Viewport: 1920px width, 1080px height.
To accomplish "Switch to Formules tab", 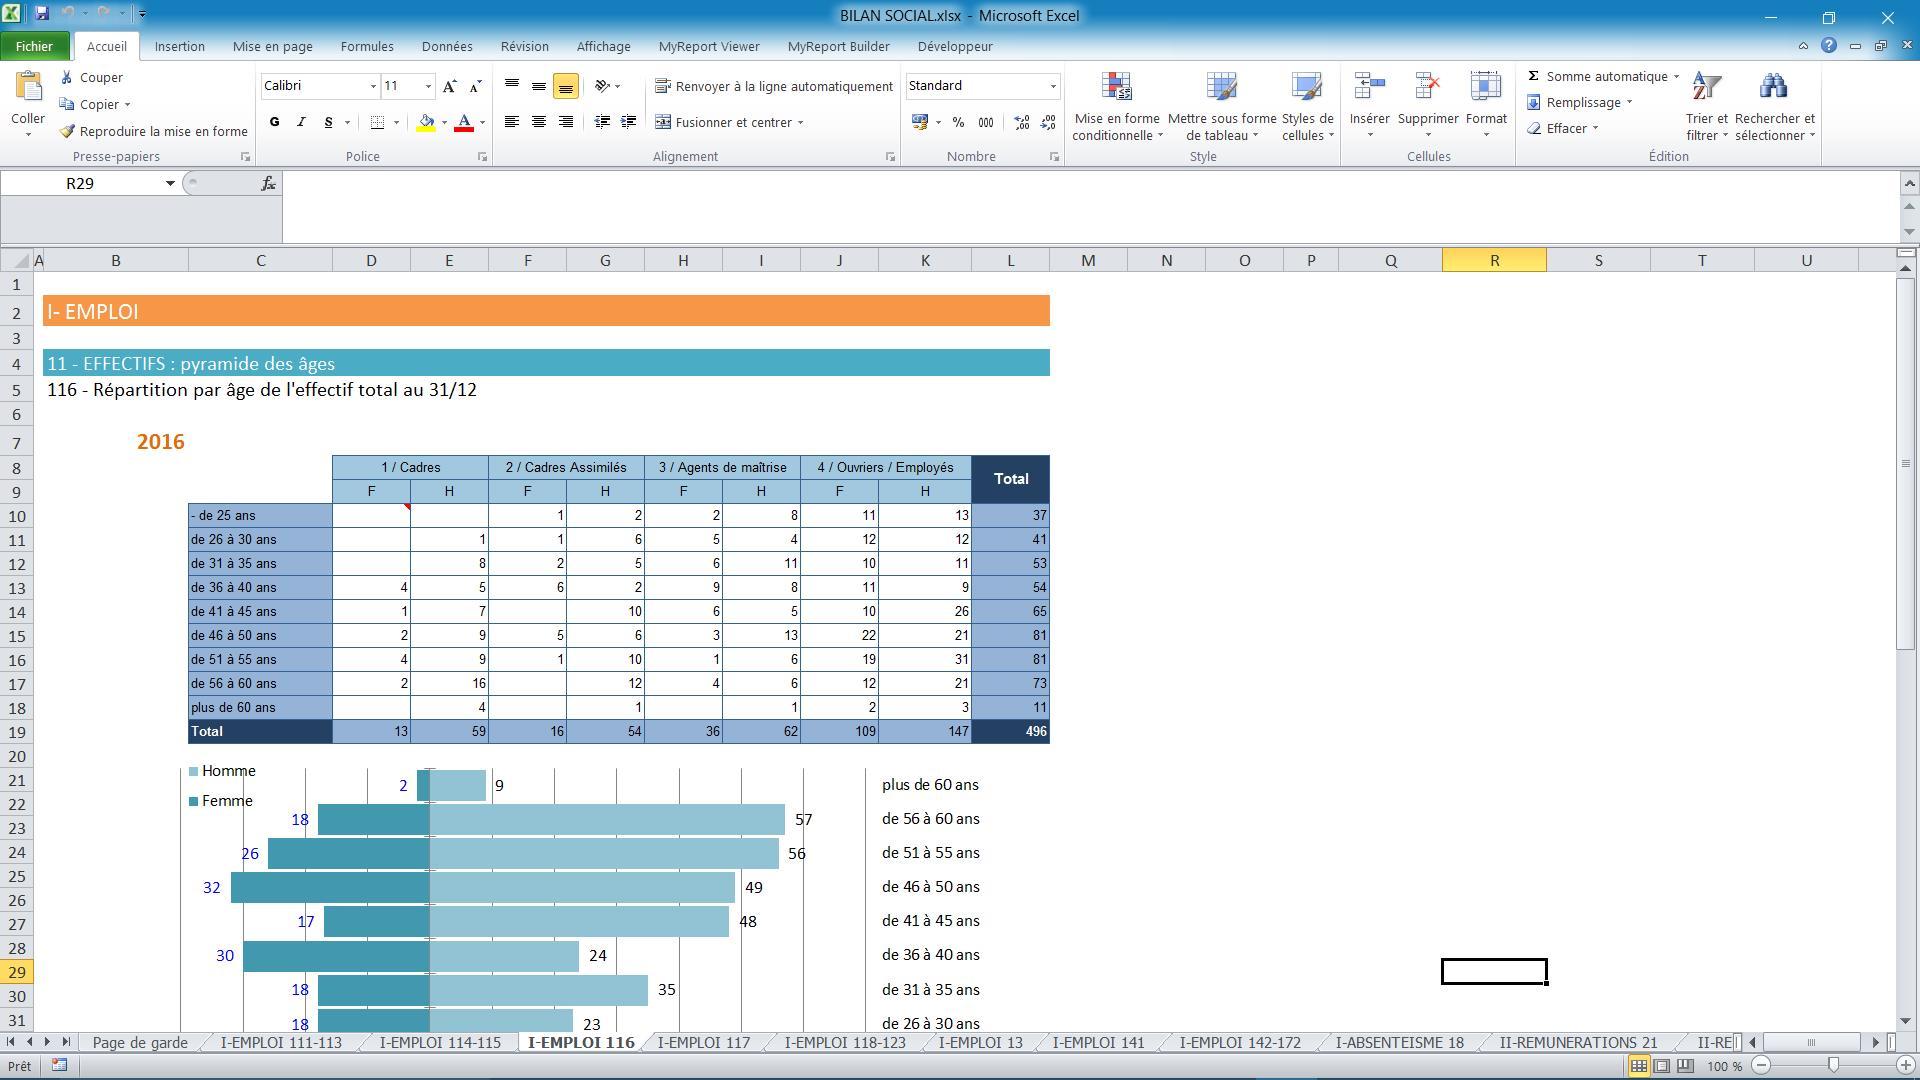I will click(367, 46).
